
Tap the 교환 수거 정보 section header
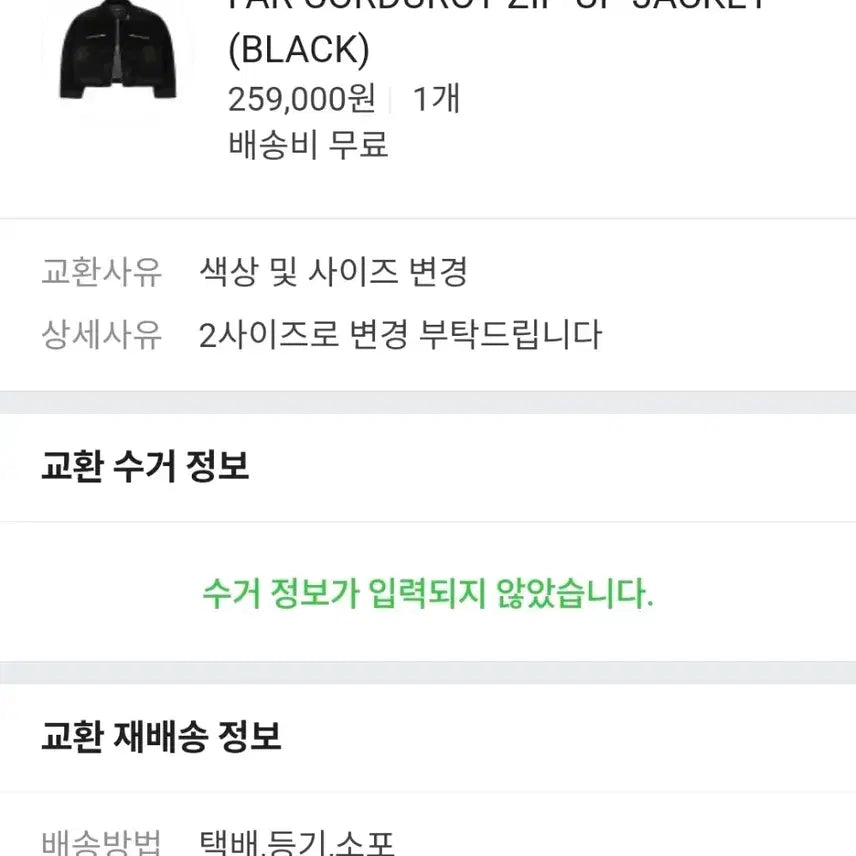[145, 466]
